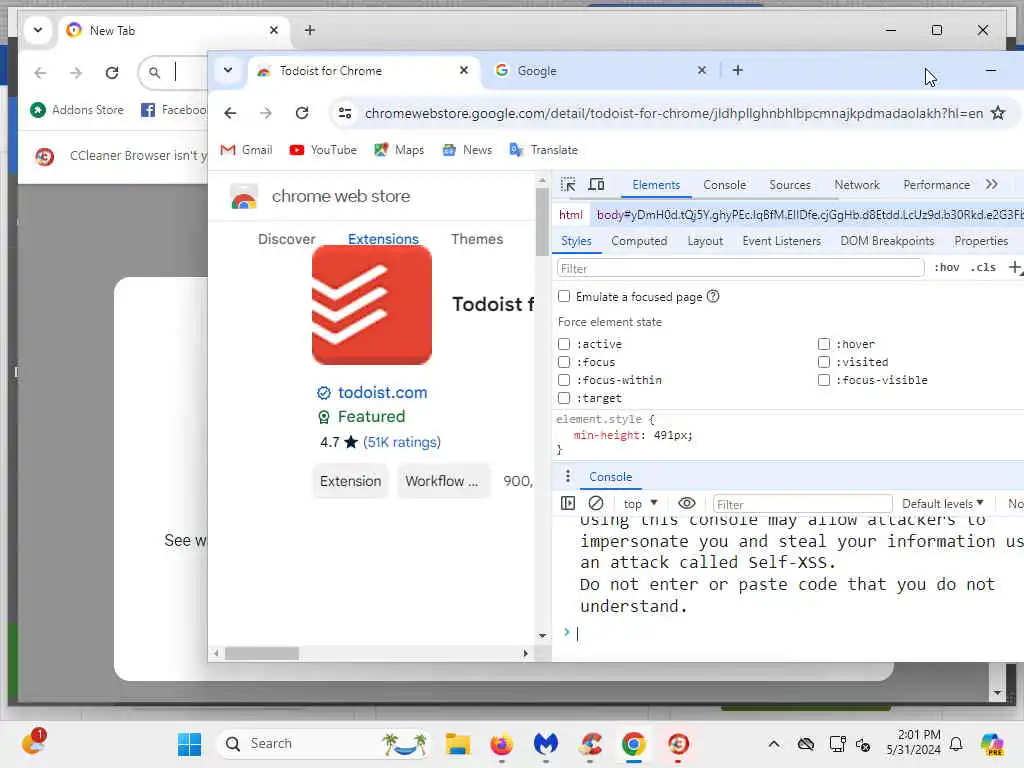1024x768 pixels.
Task: Open the todoist.com publisher link
Action: coord(382,392)
